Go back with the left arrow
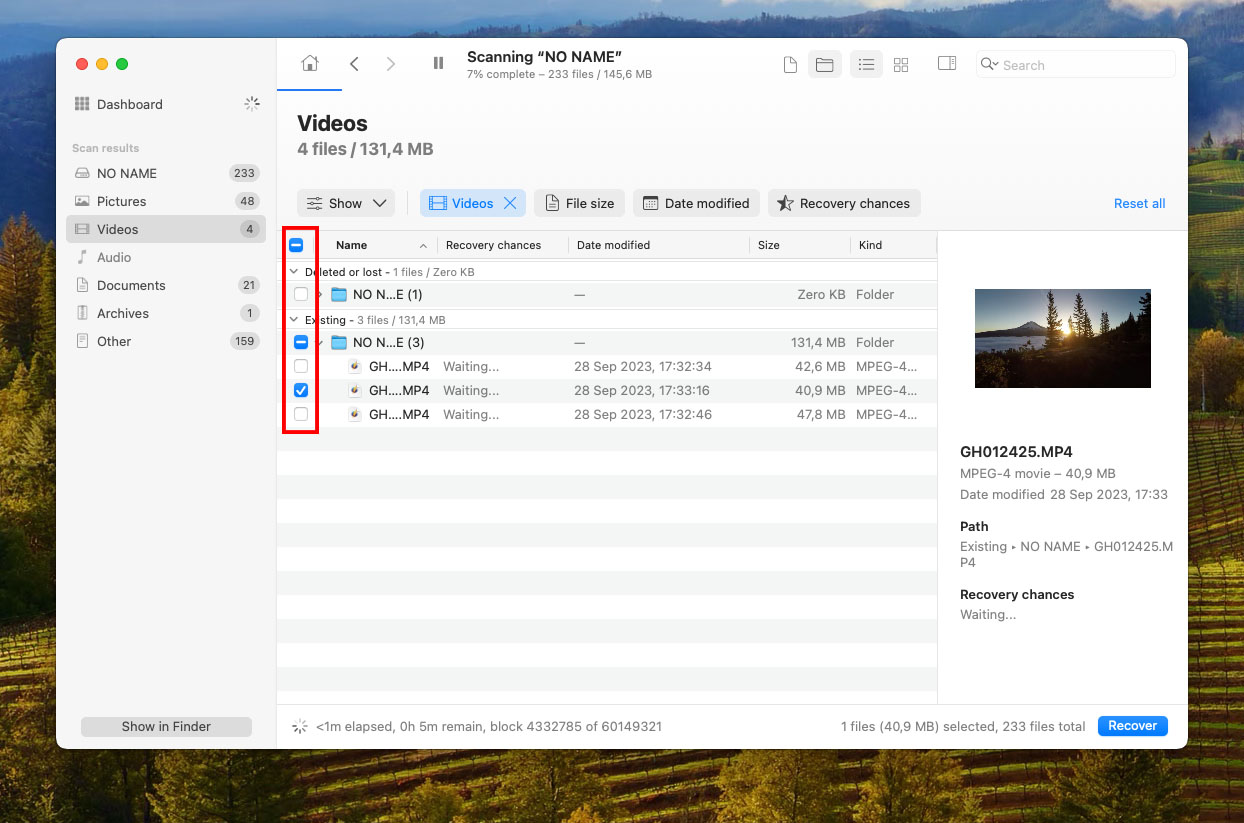 [x=354, y=64]
